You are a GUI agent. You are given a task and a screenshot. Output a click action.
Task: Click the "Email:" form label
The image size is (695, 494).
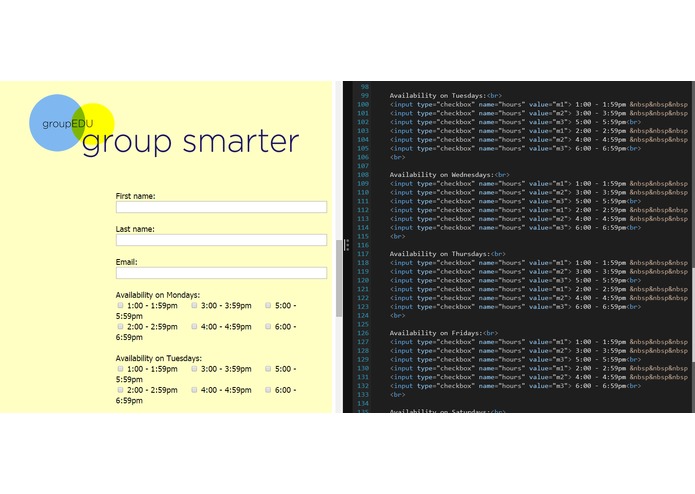[127, 262]
